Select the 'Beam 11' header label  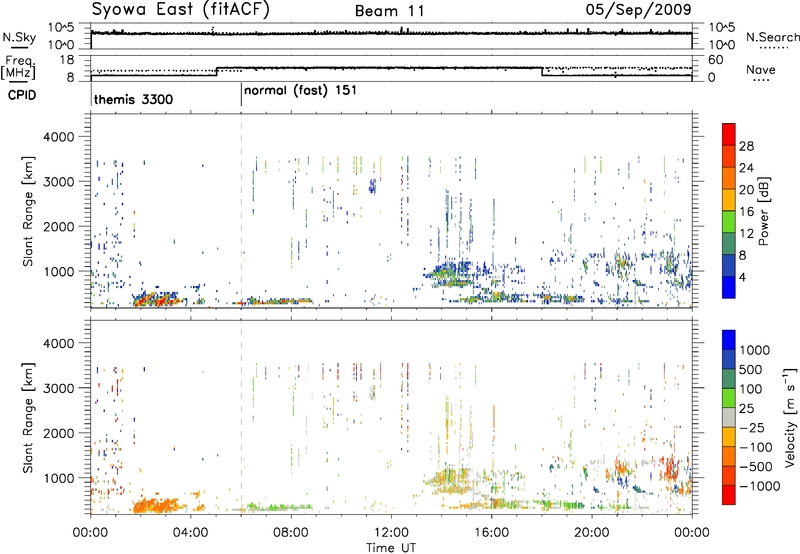pos(390,11)
